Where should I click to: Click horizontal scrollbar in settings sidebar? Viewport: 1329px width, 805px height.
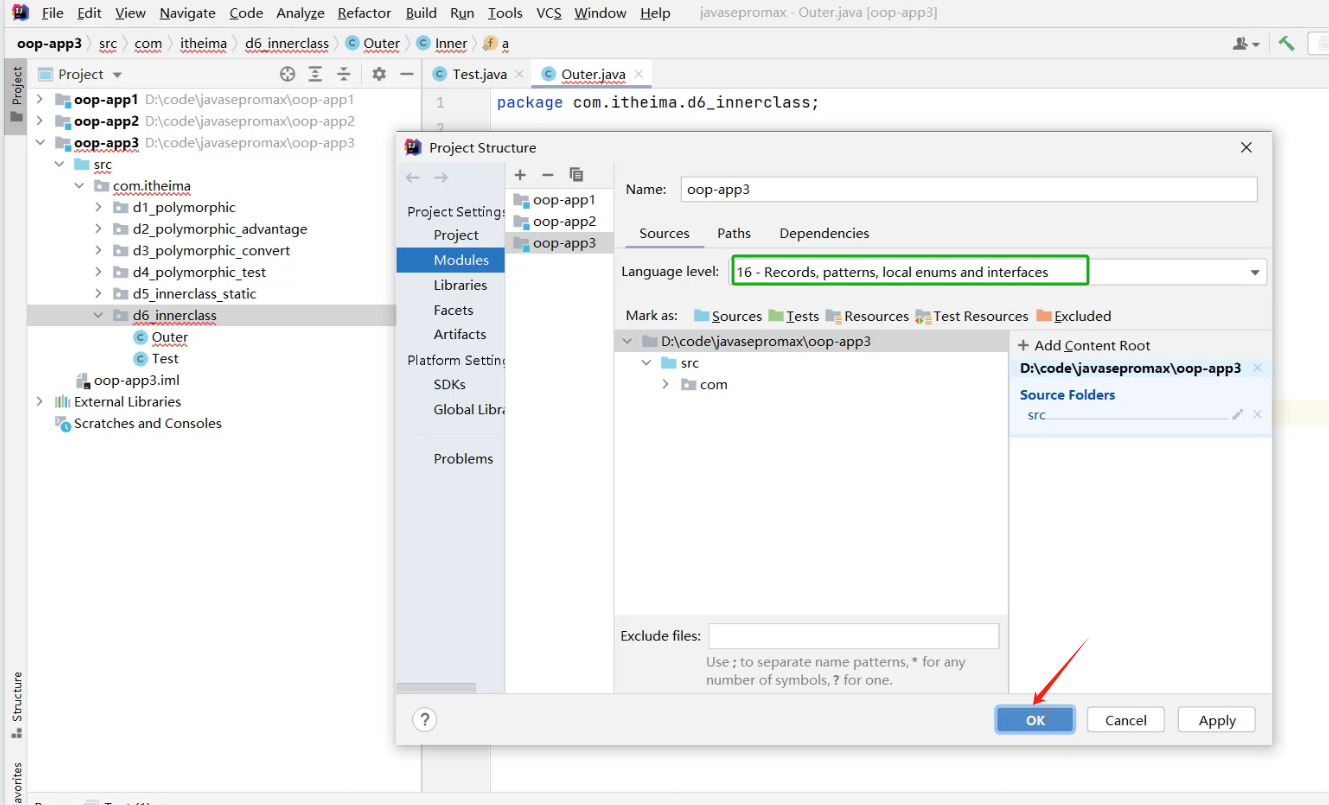[437, 688]
